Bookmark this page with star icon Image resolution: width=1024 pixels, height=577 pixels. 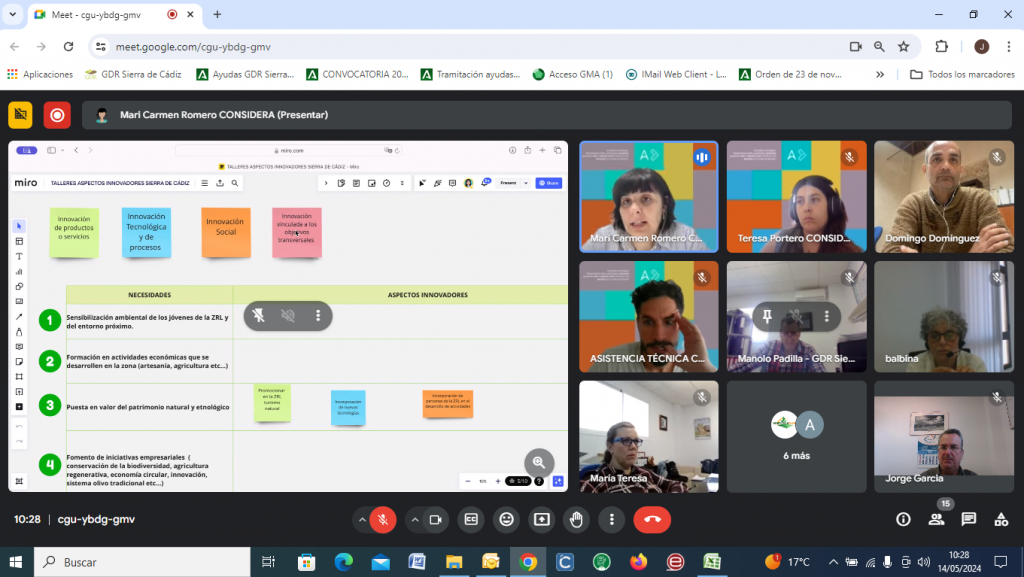(903, 46)
